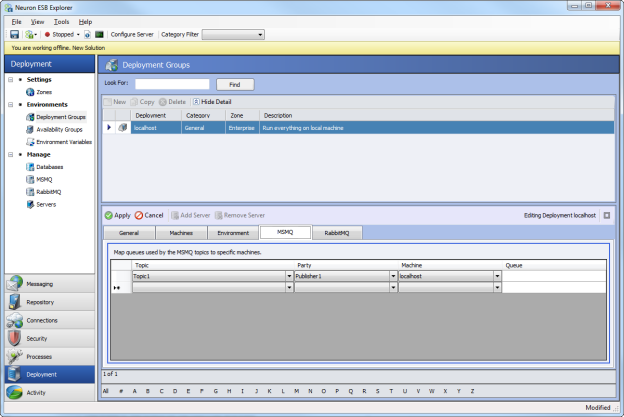Viewport: 624px width, 417px height.
Task: Open the Zones settings node
Action: pos(44,91)
